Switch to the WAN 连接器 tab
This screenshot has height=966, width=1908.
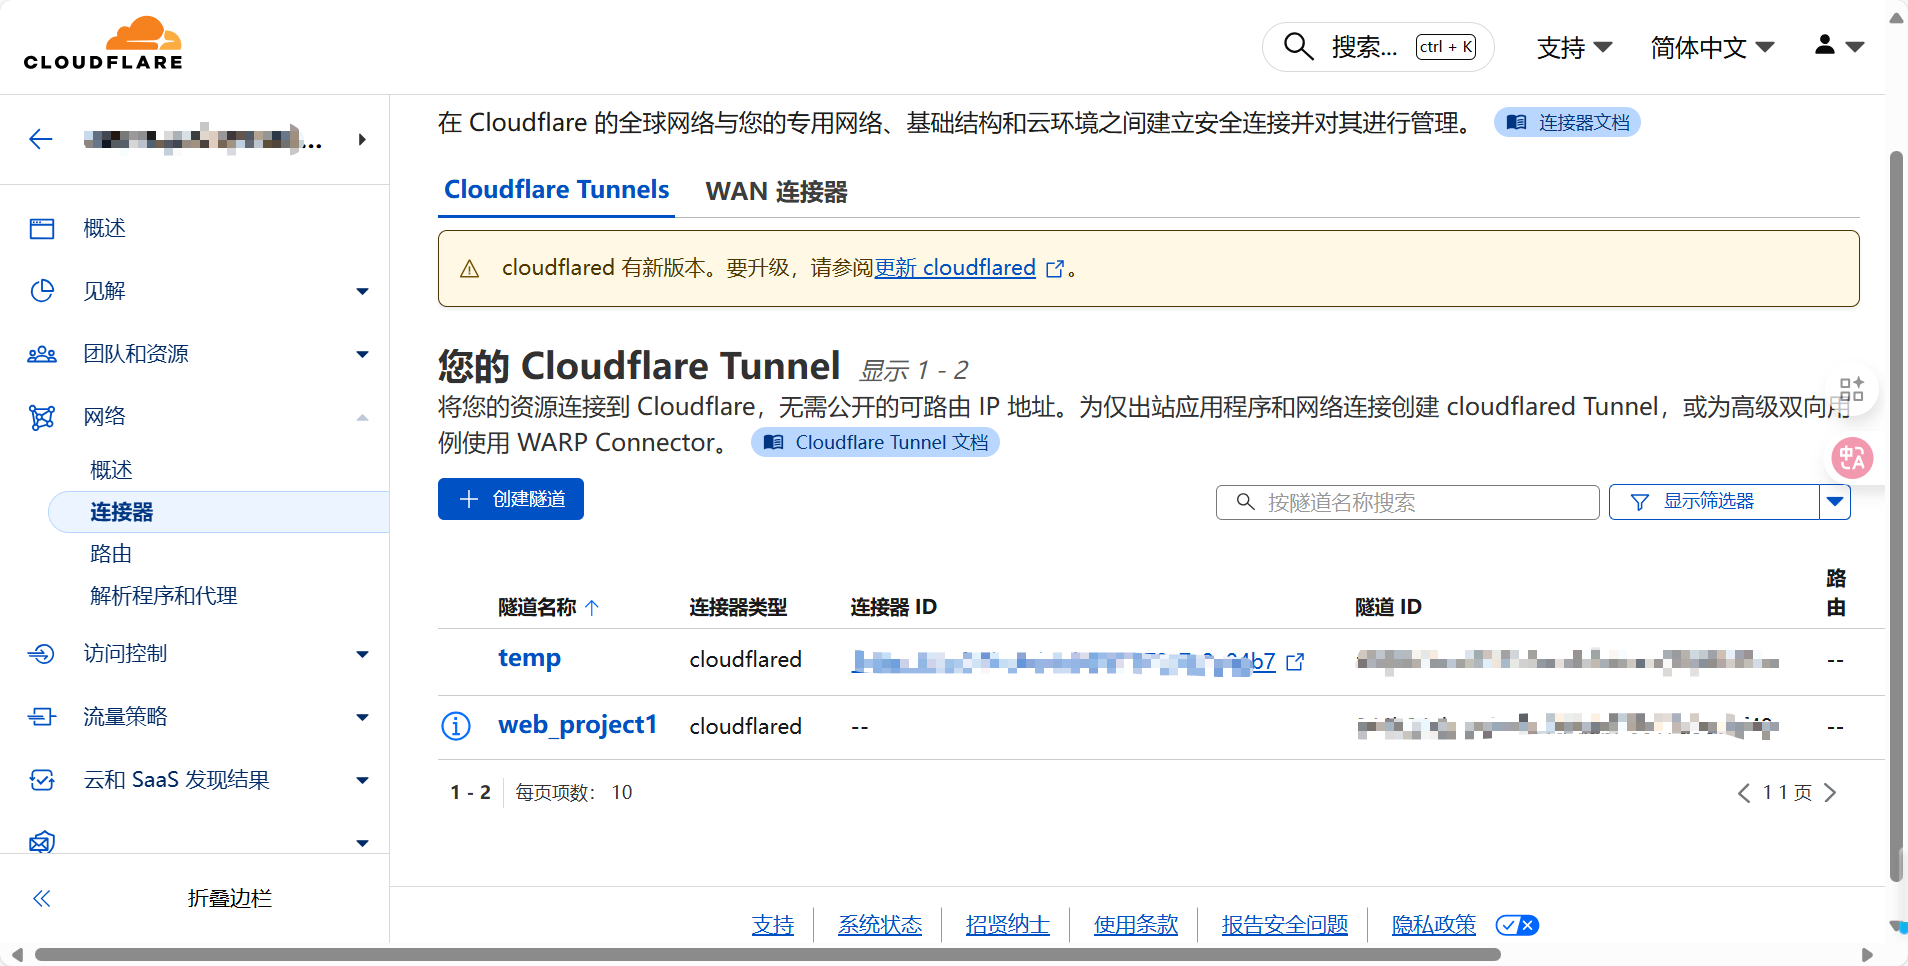(776, 191)
